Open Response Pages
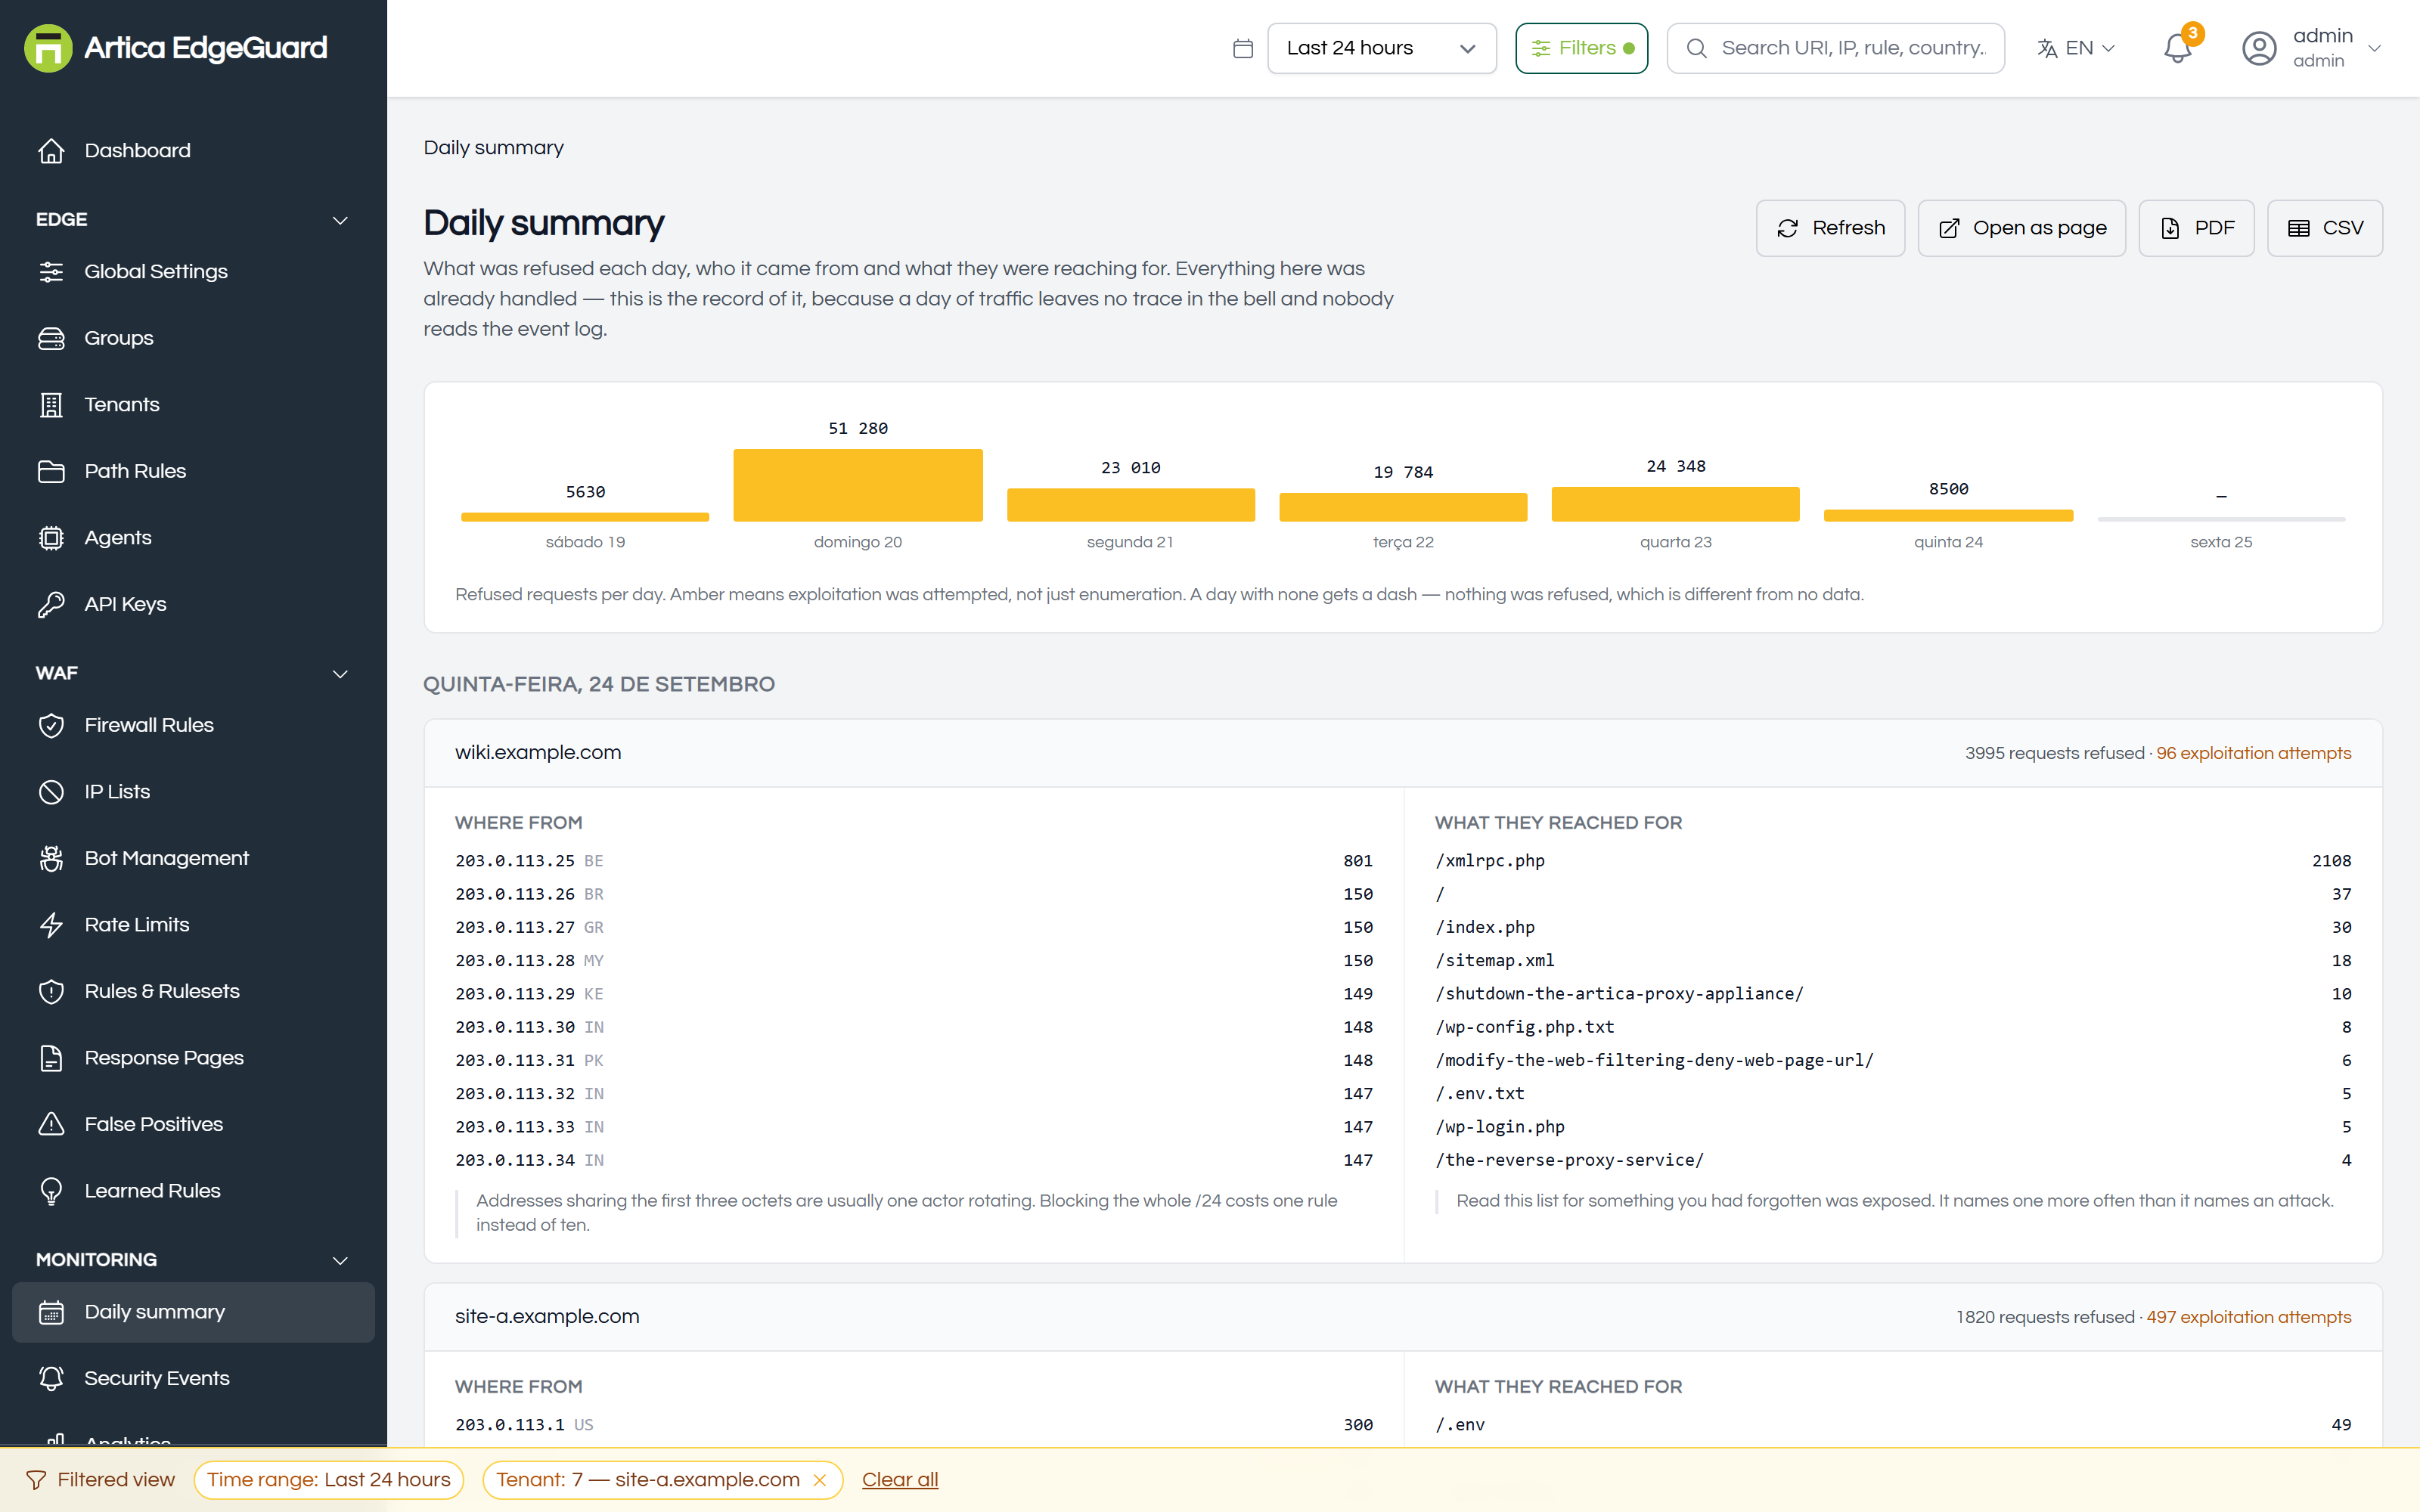2420x1512 pixels. click(x=193, y=1058)
